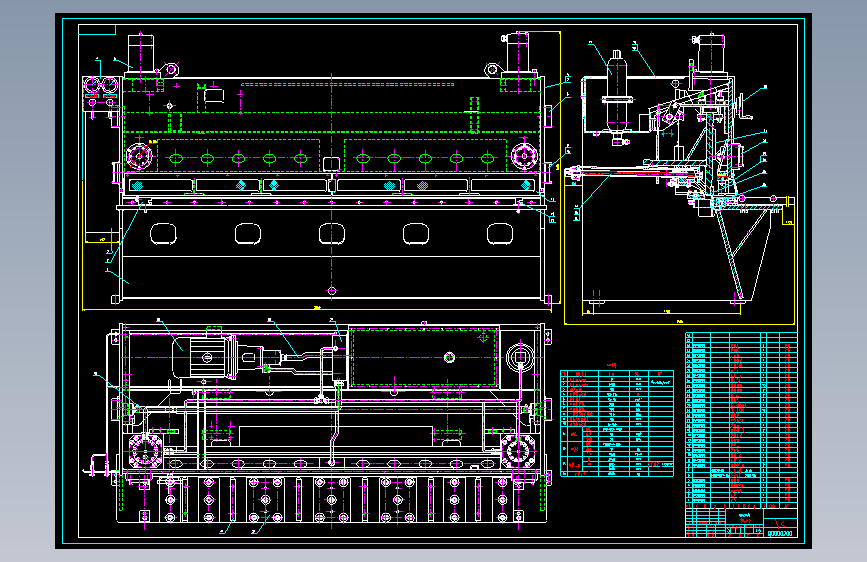Select the side section view drawing

680,179
